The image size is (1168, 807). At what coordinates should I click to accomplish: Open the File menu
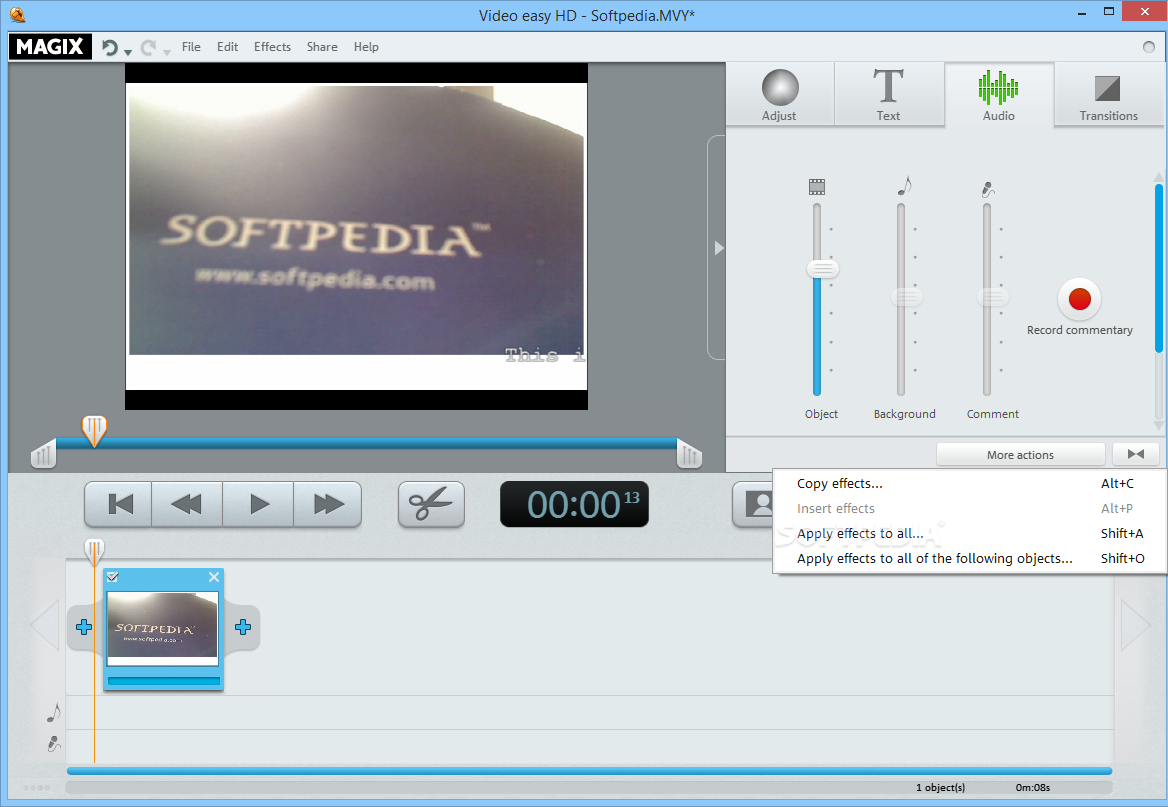[191, 47]
